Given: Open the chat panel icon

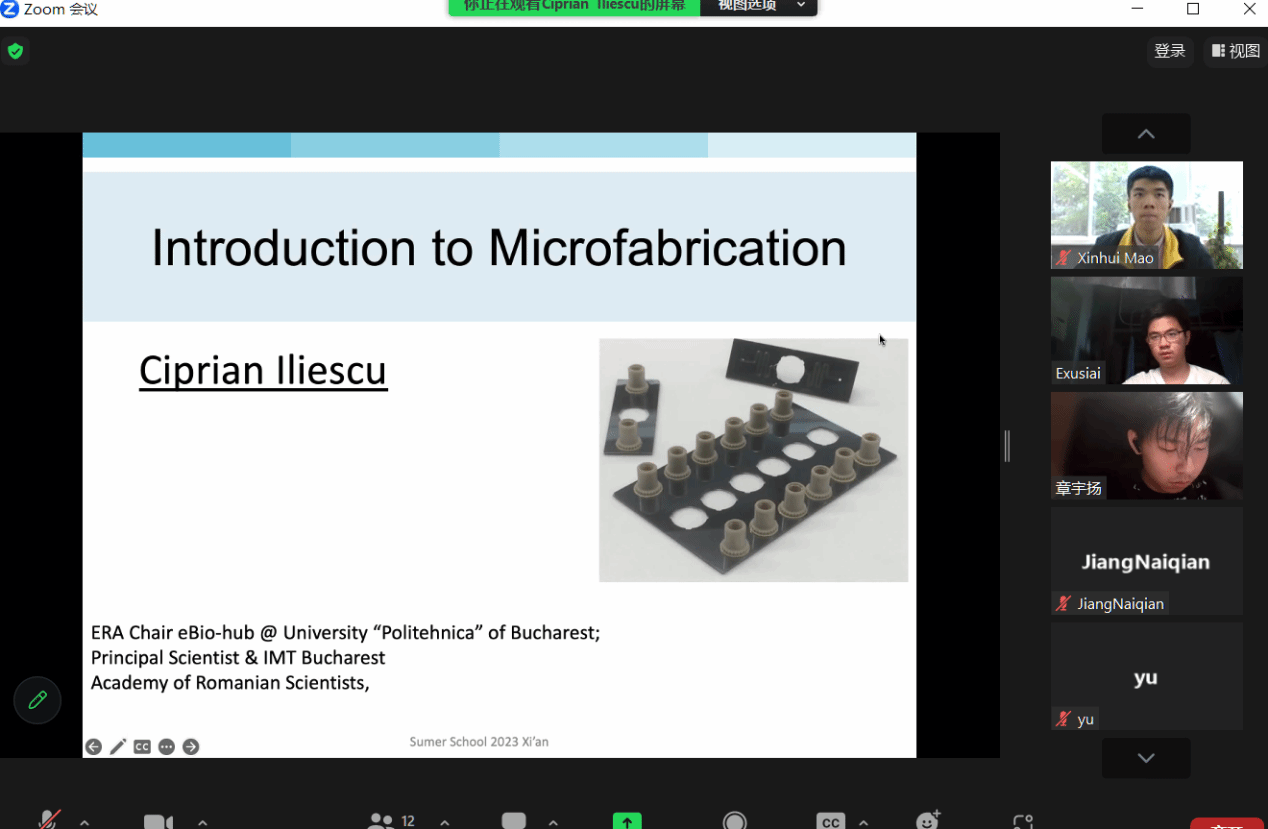Looking at the screenshot, I should click(x=514, y=821).
